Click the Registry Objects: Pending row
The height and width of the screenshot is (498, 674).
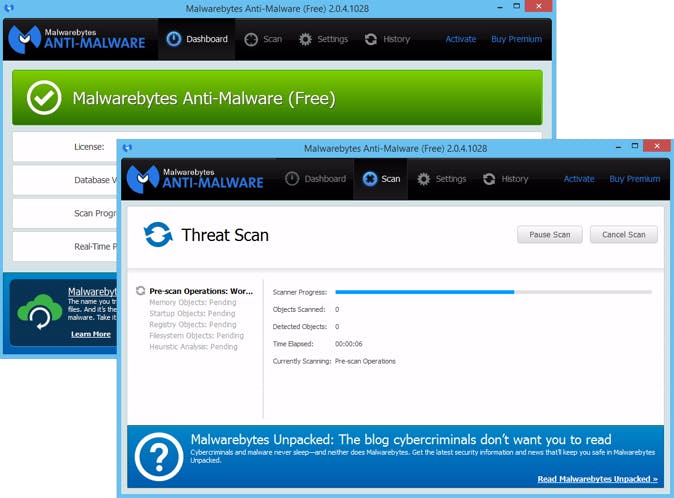pos(193,324)
